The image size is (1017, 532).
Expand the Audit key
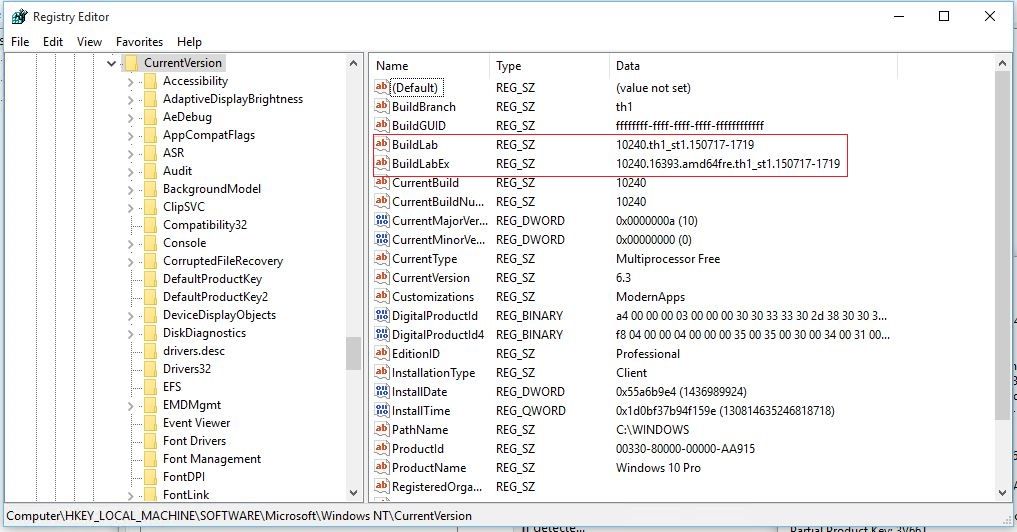(130, 172)
